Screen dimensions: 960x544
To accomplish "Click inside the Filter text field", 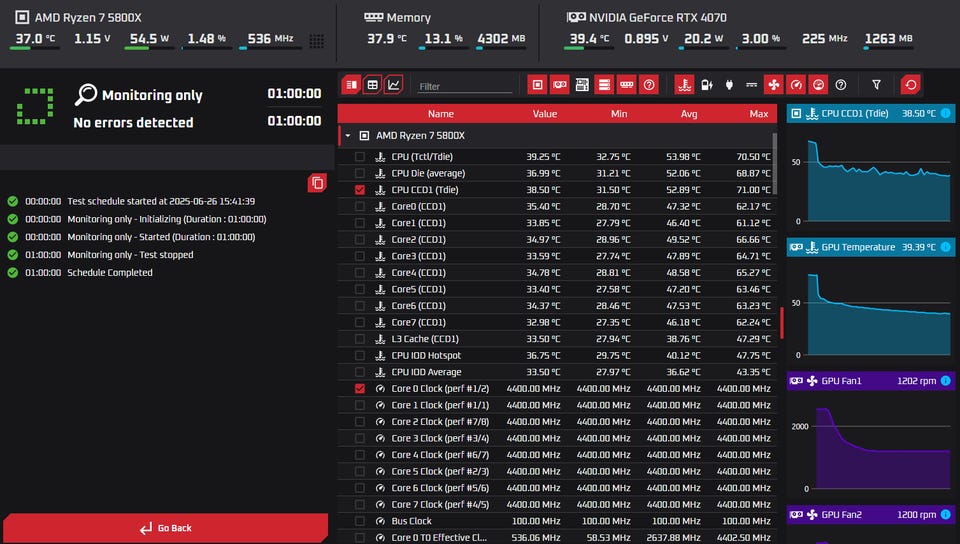I will tap(464, 86).
